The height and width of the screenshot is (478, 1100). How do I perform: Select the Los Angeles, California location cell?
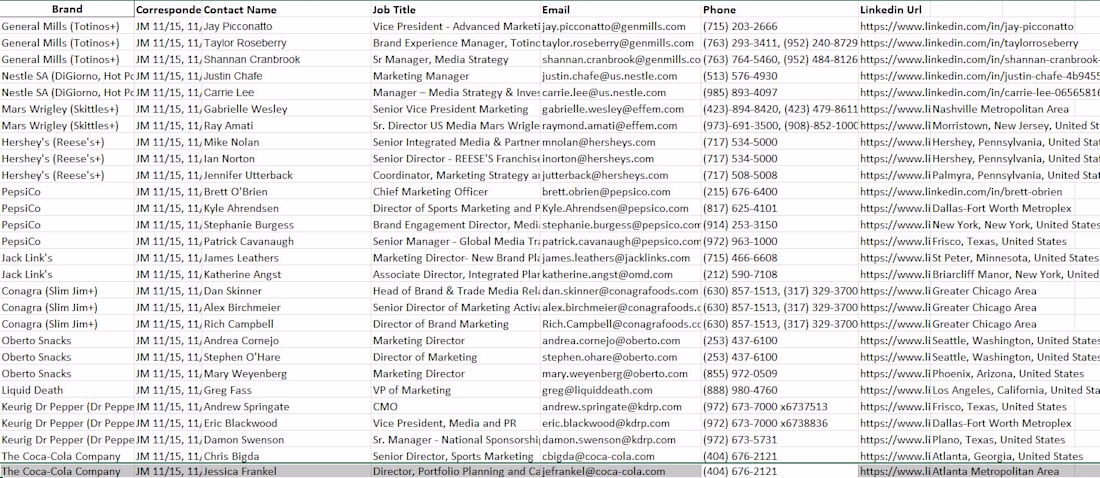1015,391
